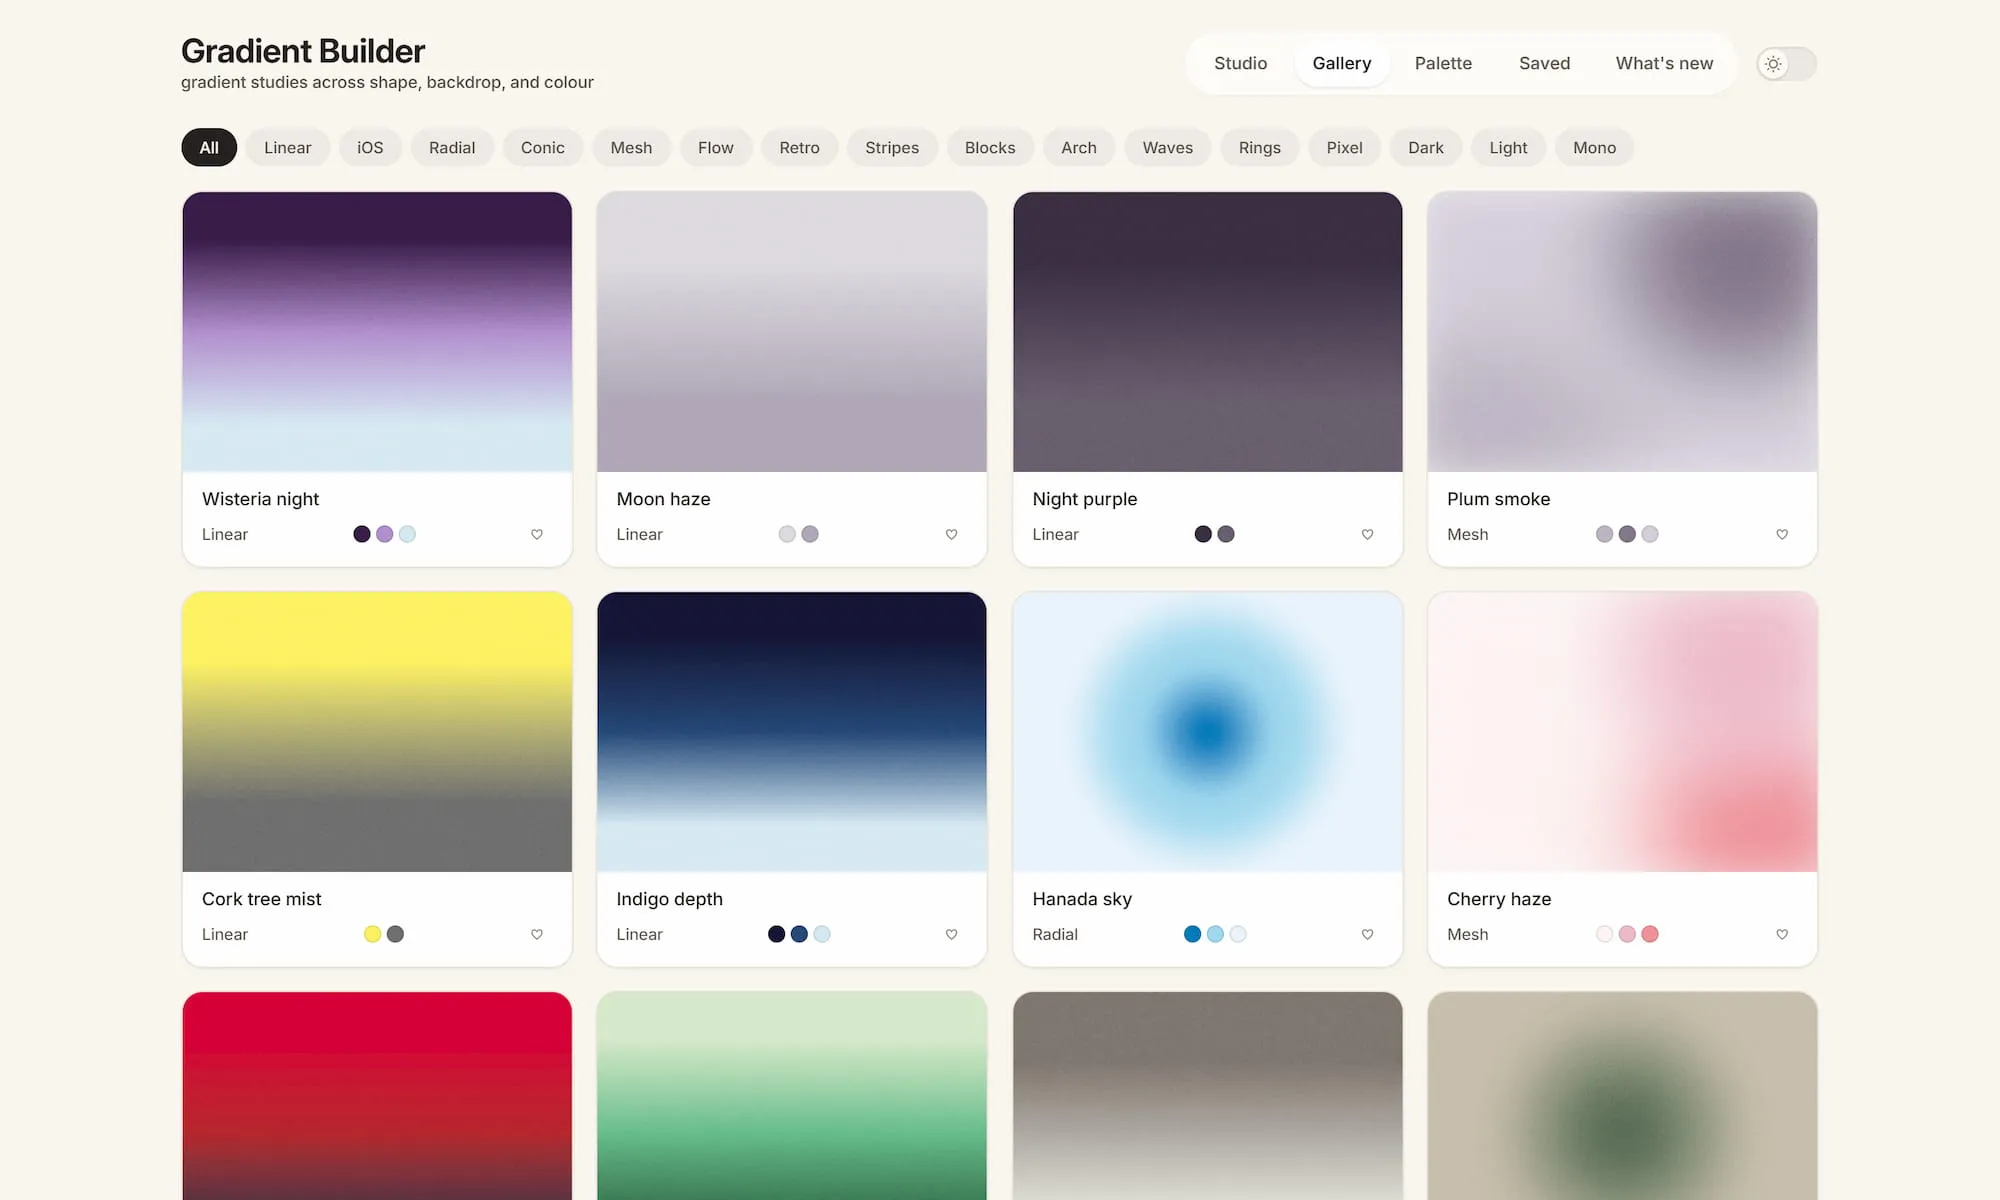
Task: Pick the dark purple swatch of Wisteria night
Action: [x=362, y=534]
